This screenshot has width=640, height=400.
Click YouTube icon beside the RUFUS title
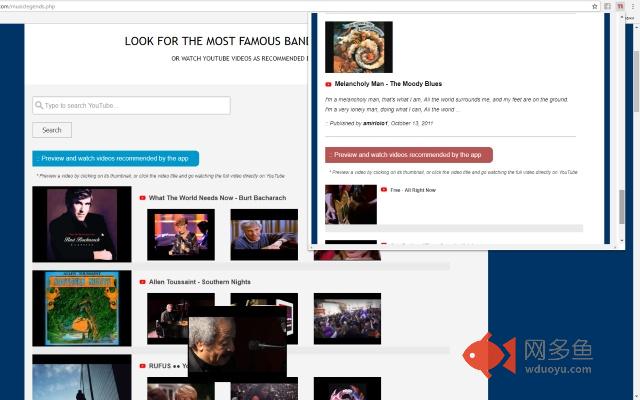142,366
